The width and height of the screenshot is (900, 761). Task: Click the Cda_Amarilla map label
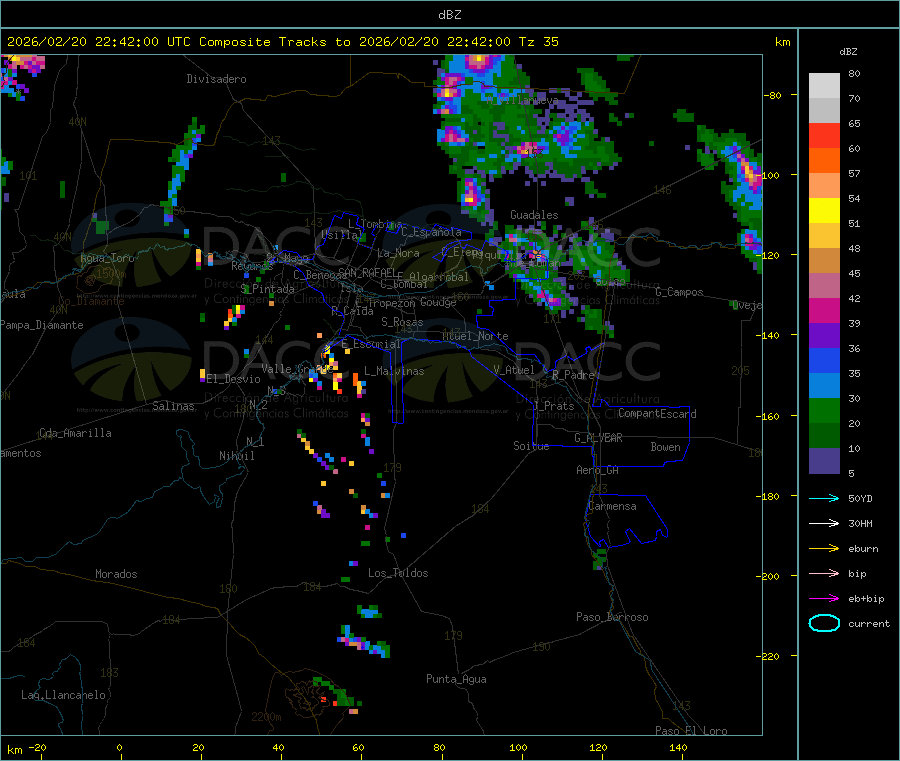75,433
